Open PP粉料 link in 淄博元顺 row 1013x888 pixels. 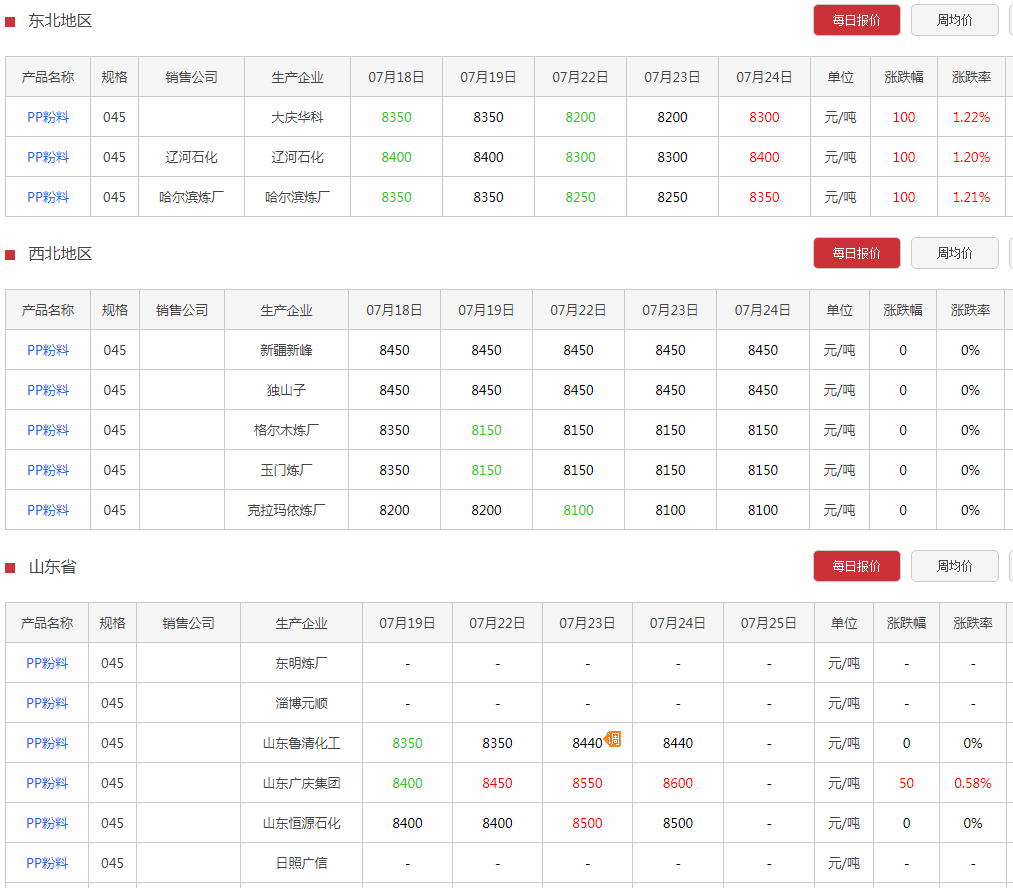point(47,704)
